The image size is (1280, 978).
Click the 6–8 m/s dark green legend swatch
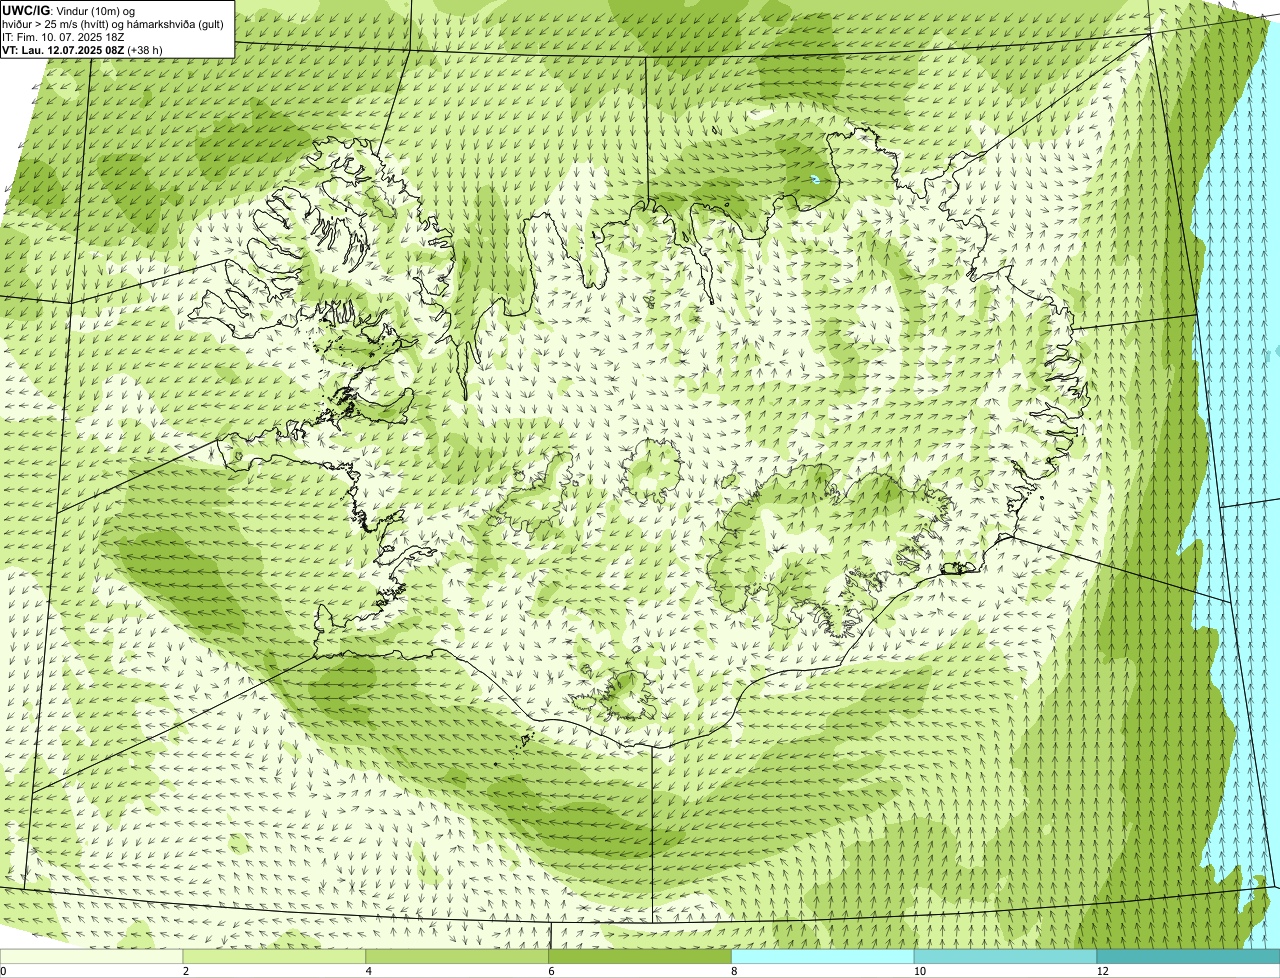(x=640, y=956)
